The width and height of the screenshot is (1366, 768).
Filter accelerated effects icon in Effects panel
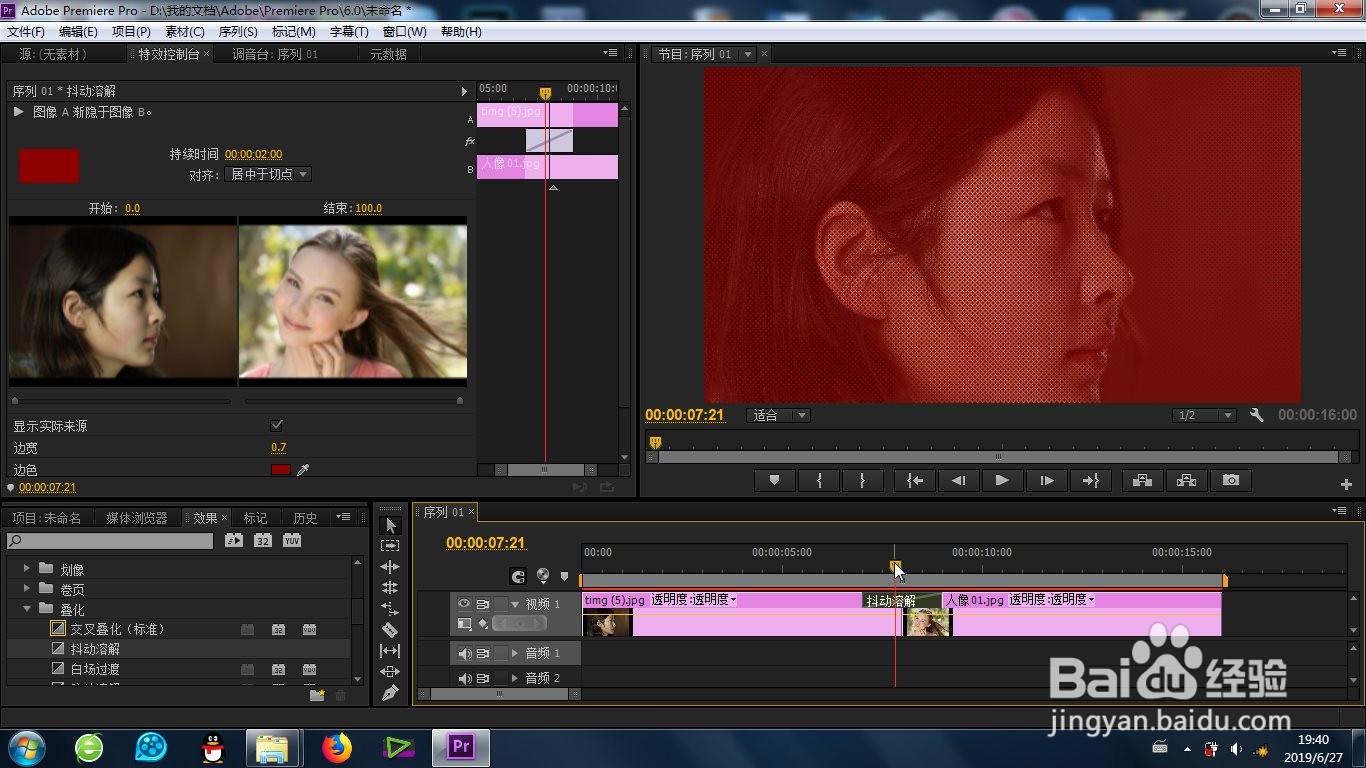pos(233,540)
